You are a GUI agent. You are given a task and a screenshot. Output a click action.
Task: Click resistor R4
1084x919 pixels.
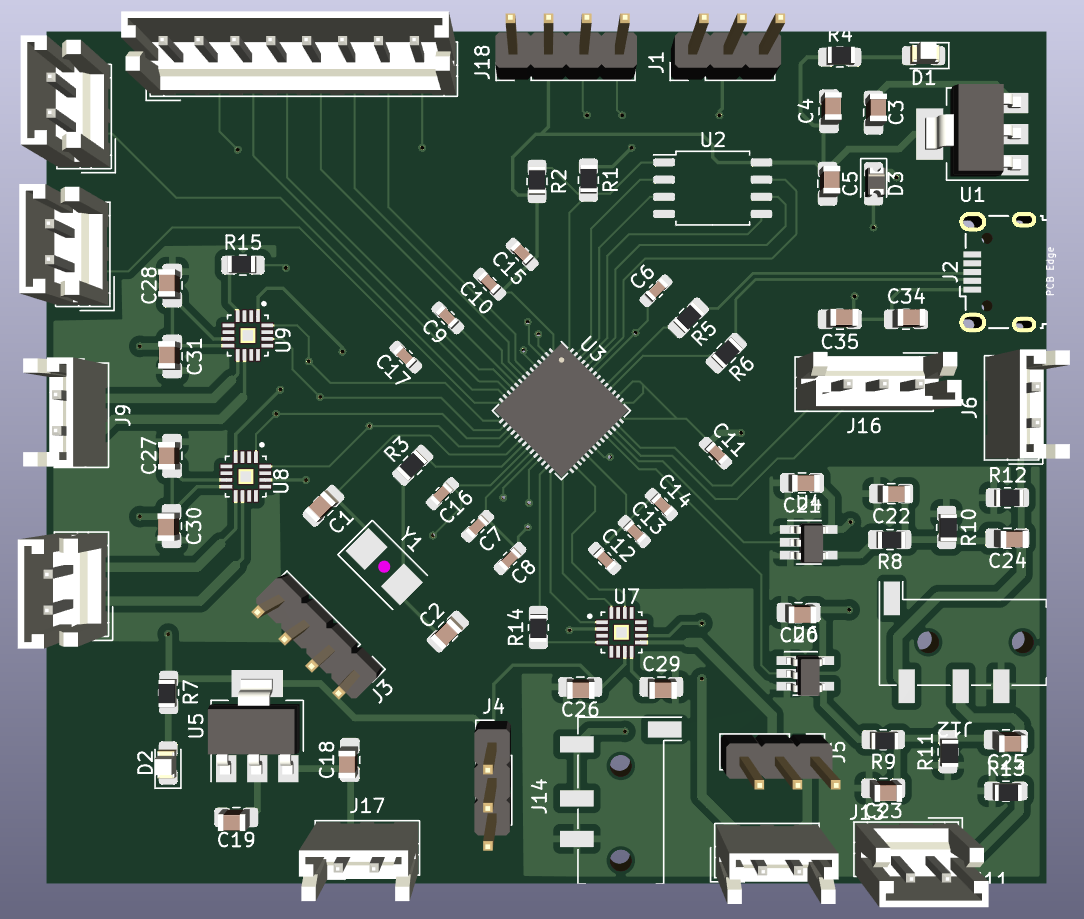[x=839, y=56]
